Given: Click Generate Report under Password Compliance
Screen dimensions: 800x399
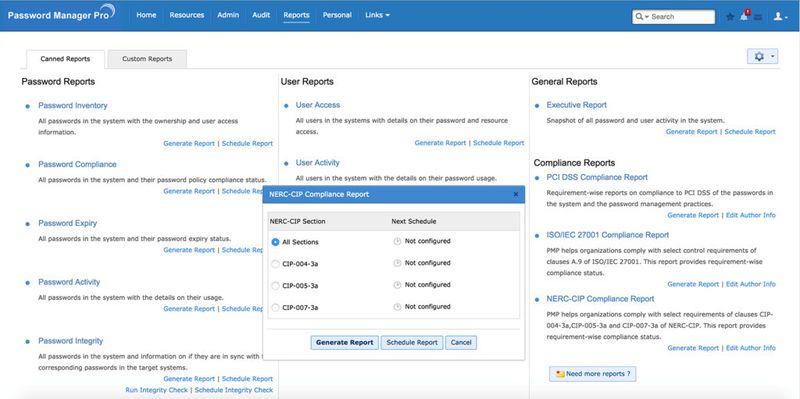Looking at the screenshot, I should [189, 191].
